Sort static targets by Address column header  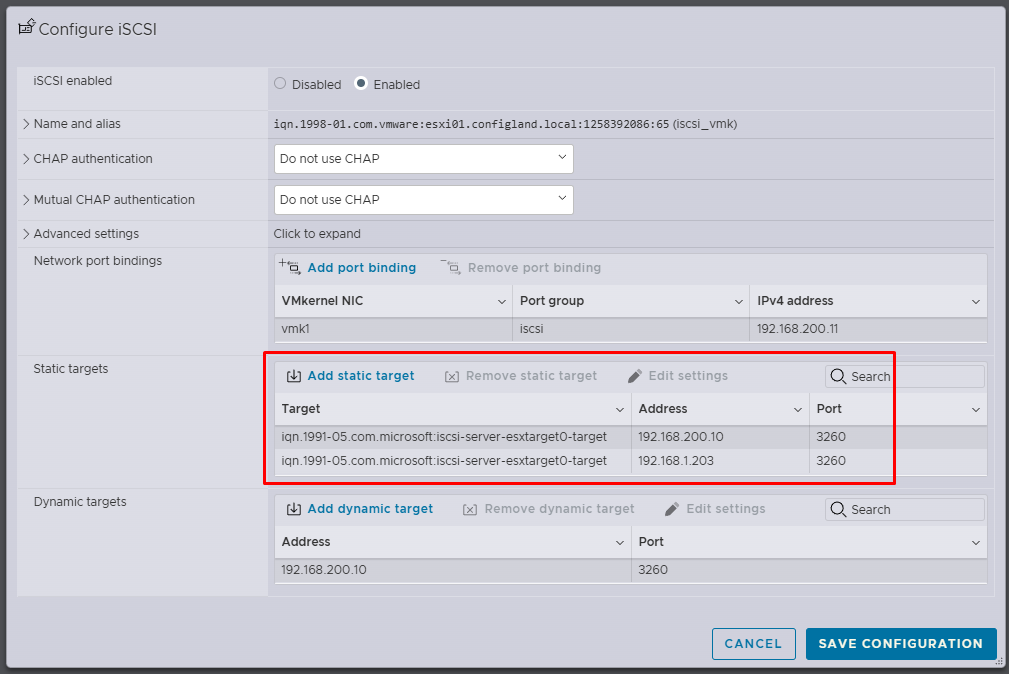click(719, 409)
